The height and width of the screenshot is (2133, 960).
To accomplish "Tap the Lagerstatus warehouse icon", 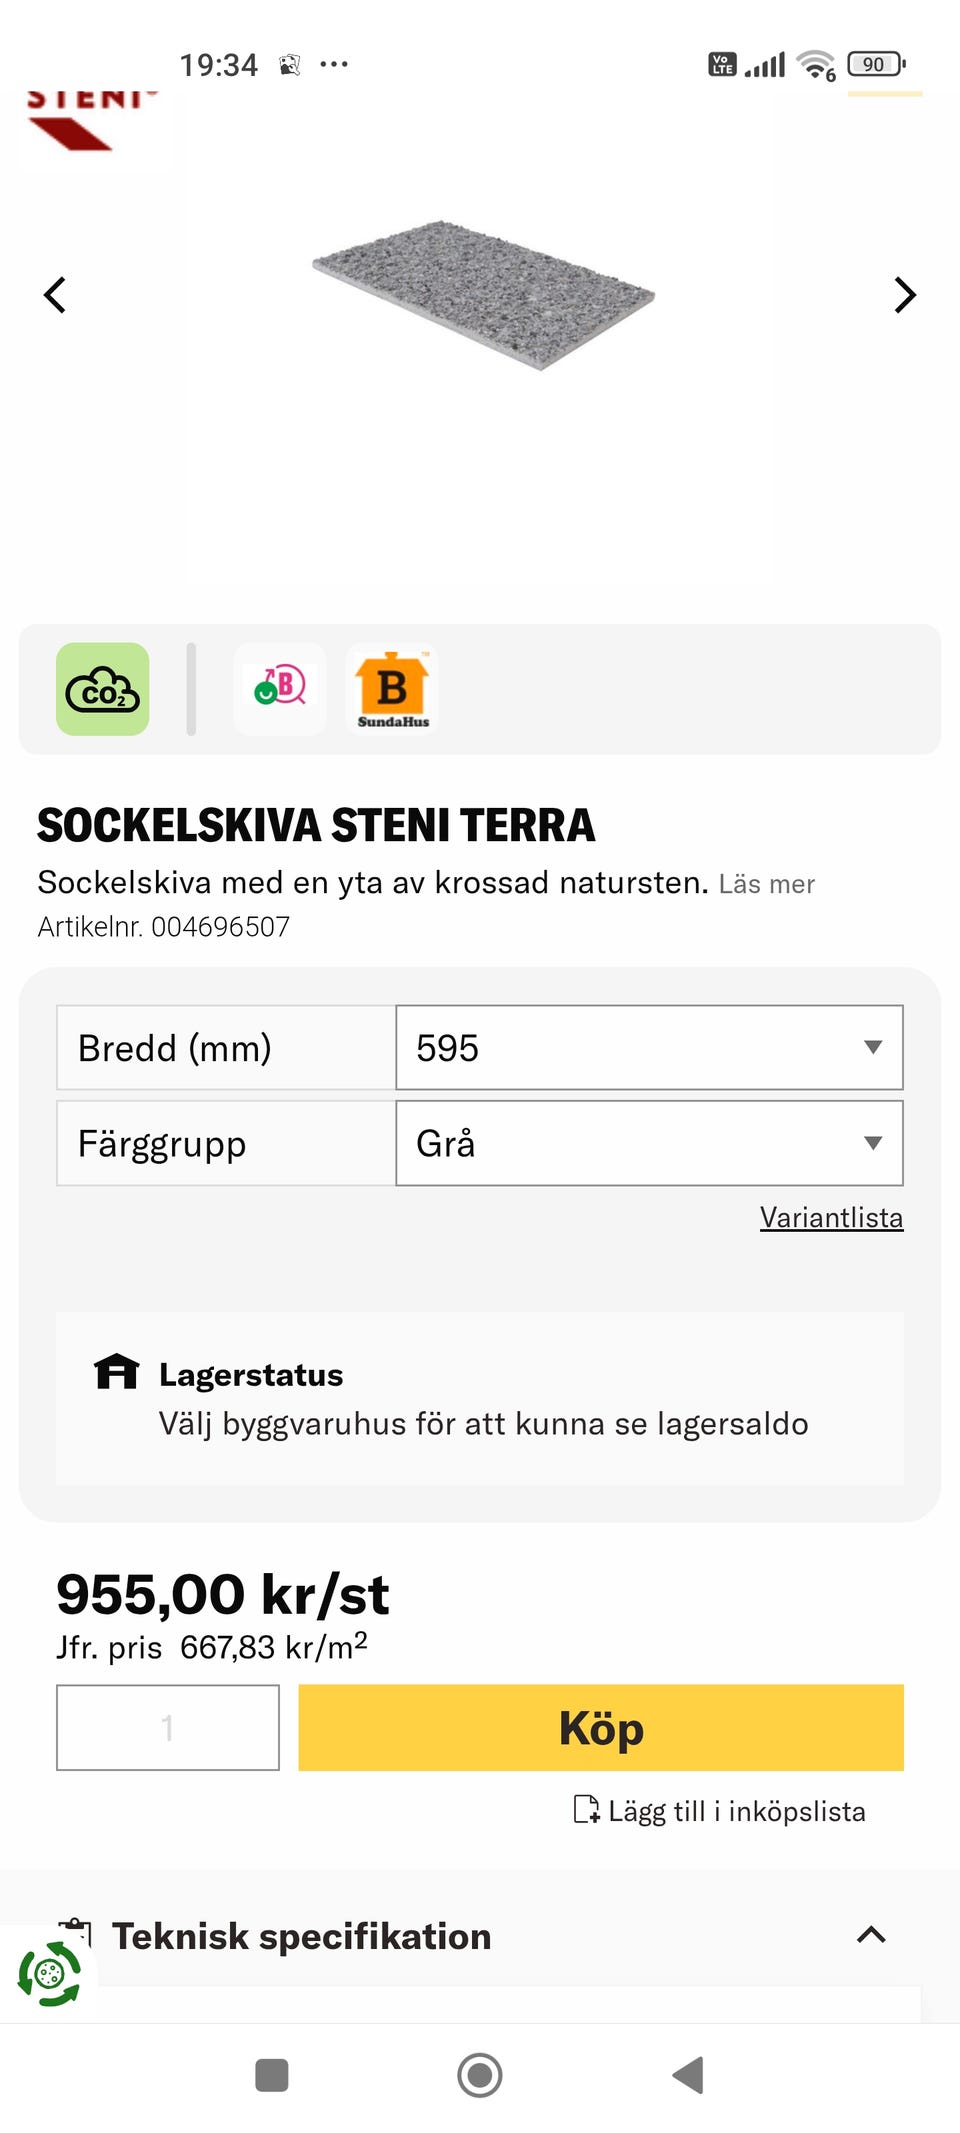I will pos(116,1371).
